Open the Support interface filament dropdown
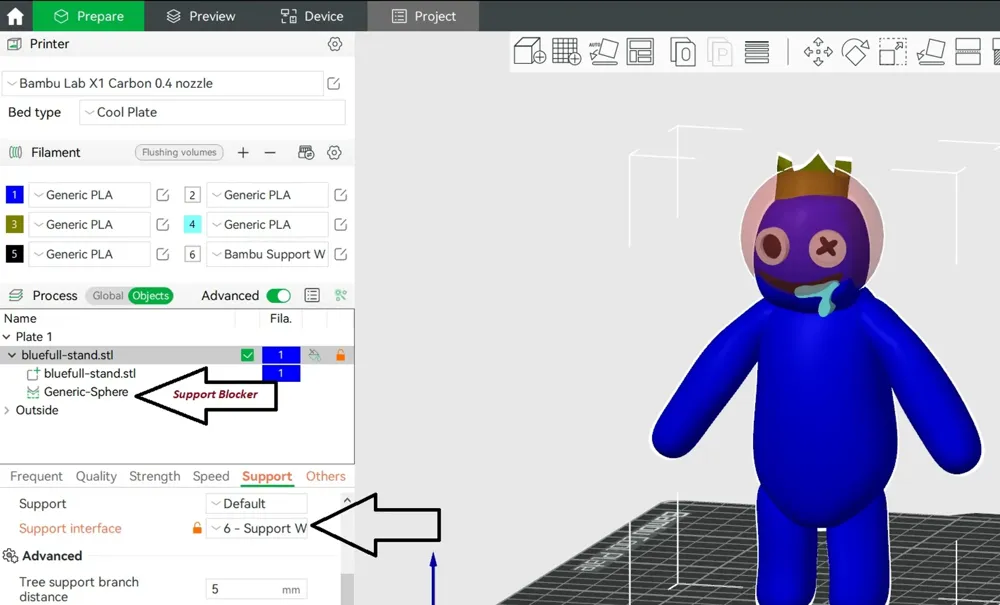1000x605 pixels. [x=258, y=529]
